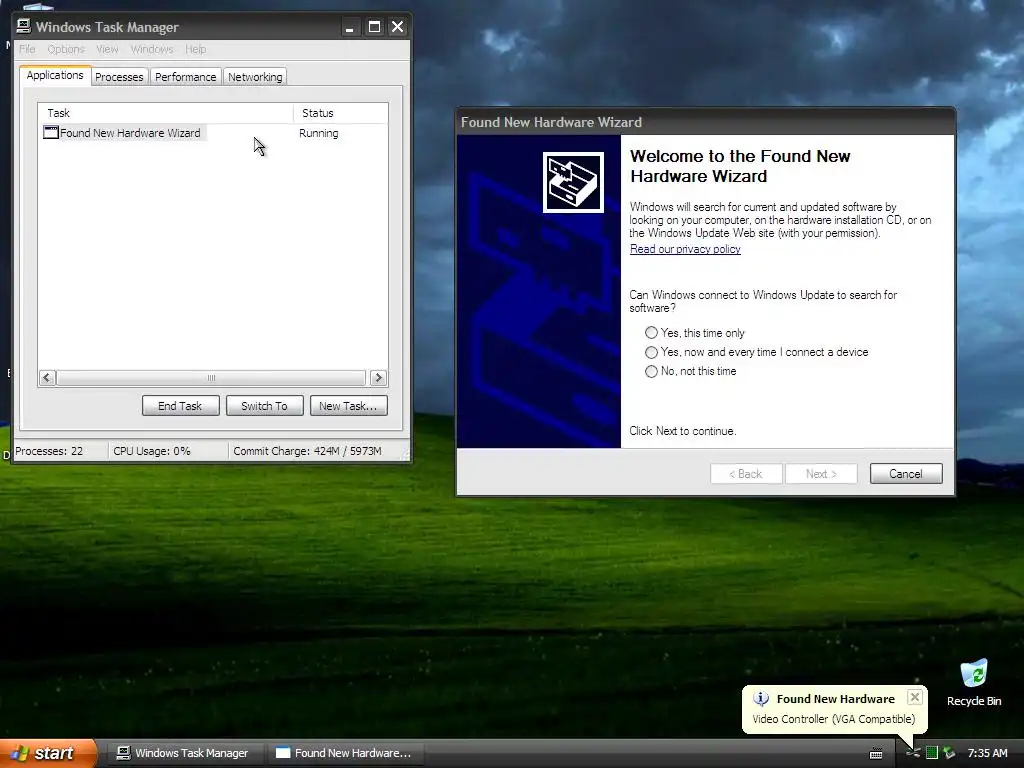The width and height of the screenshot is (1024, 768).
Task: Select 'Yes, this time only' option
Action: click(651, 333)
